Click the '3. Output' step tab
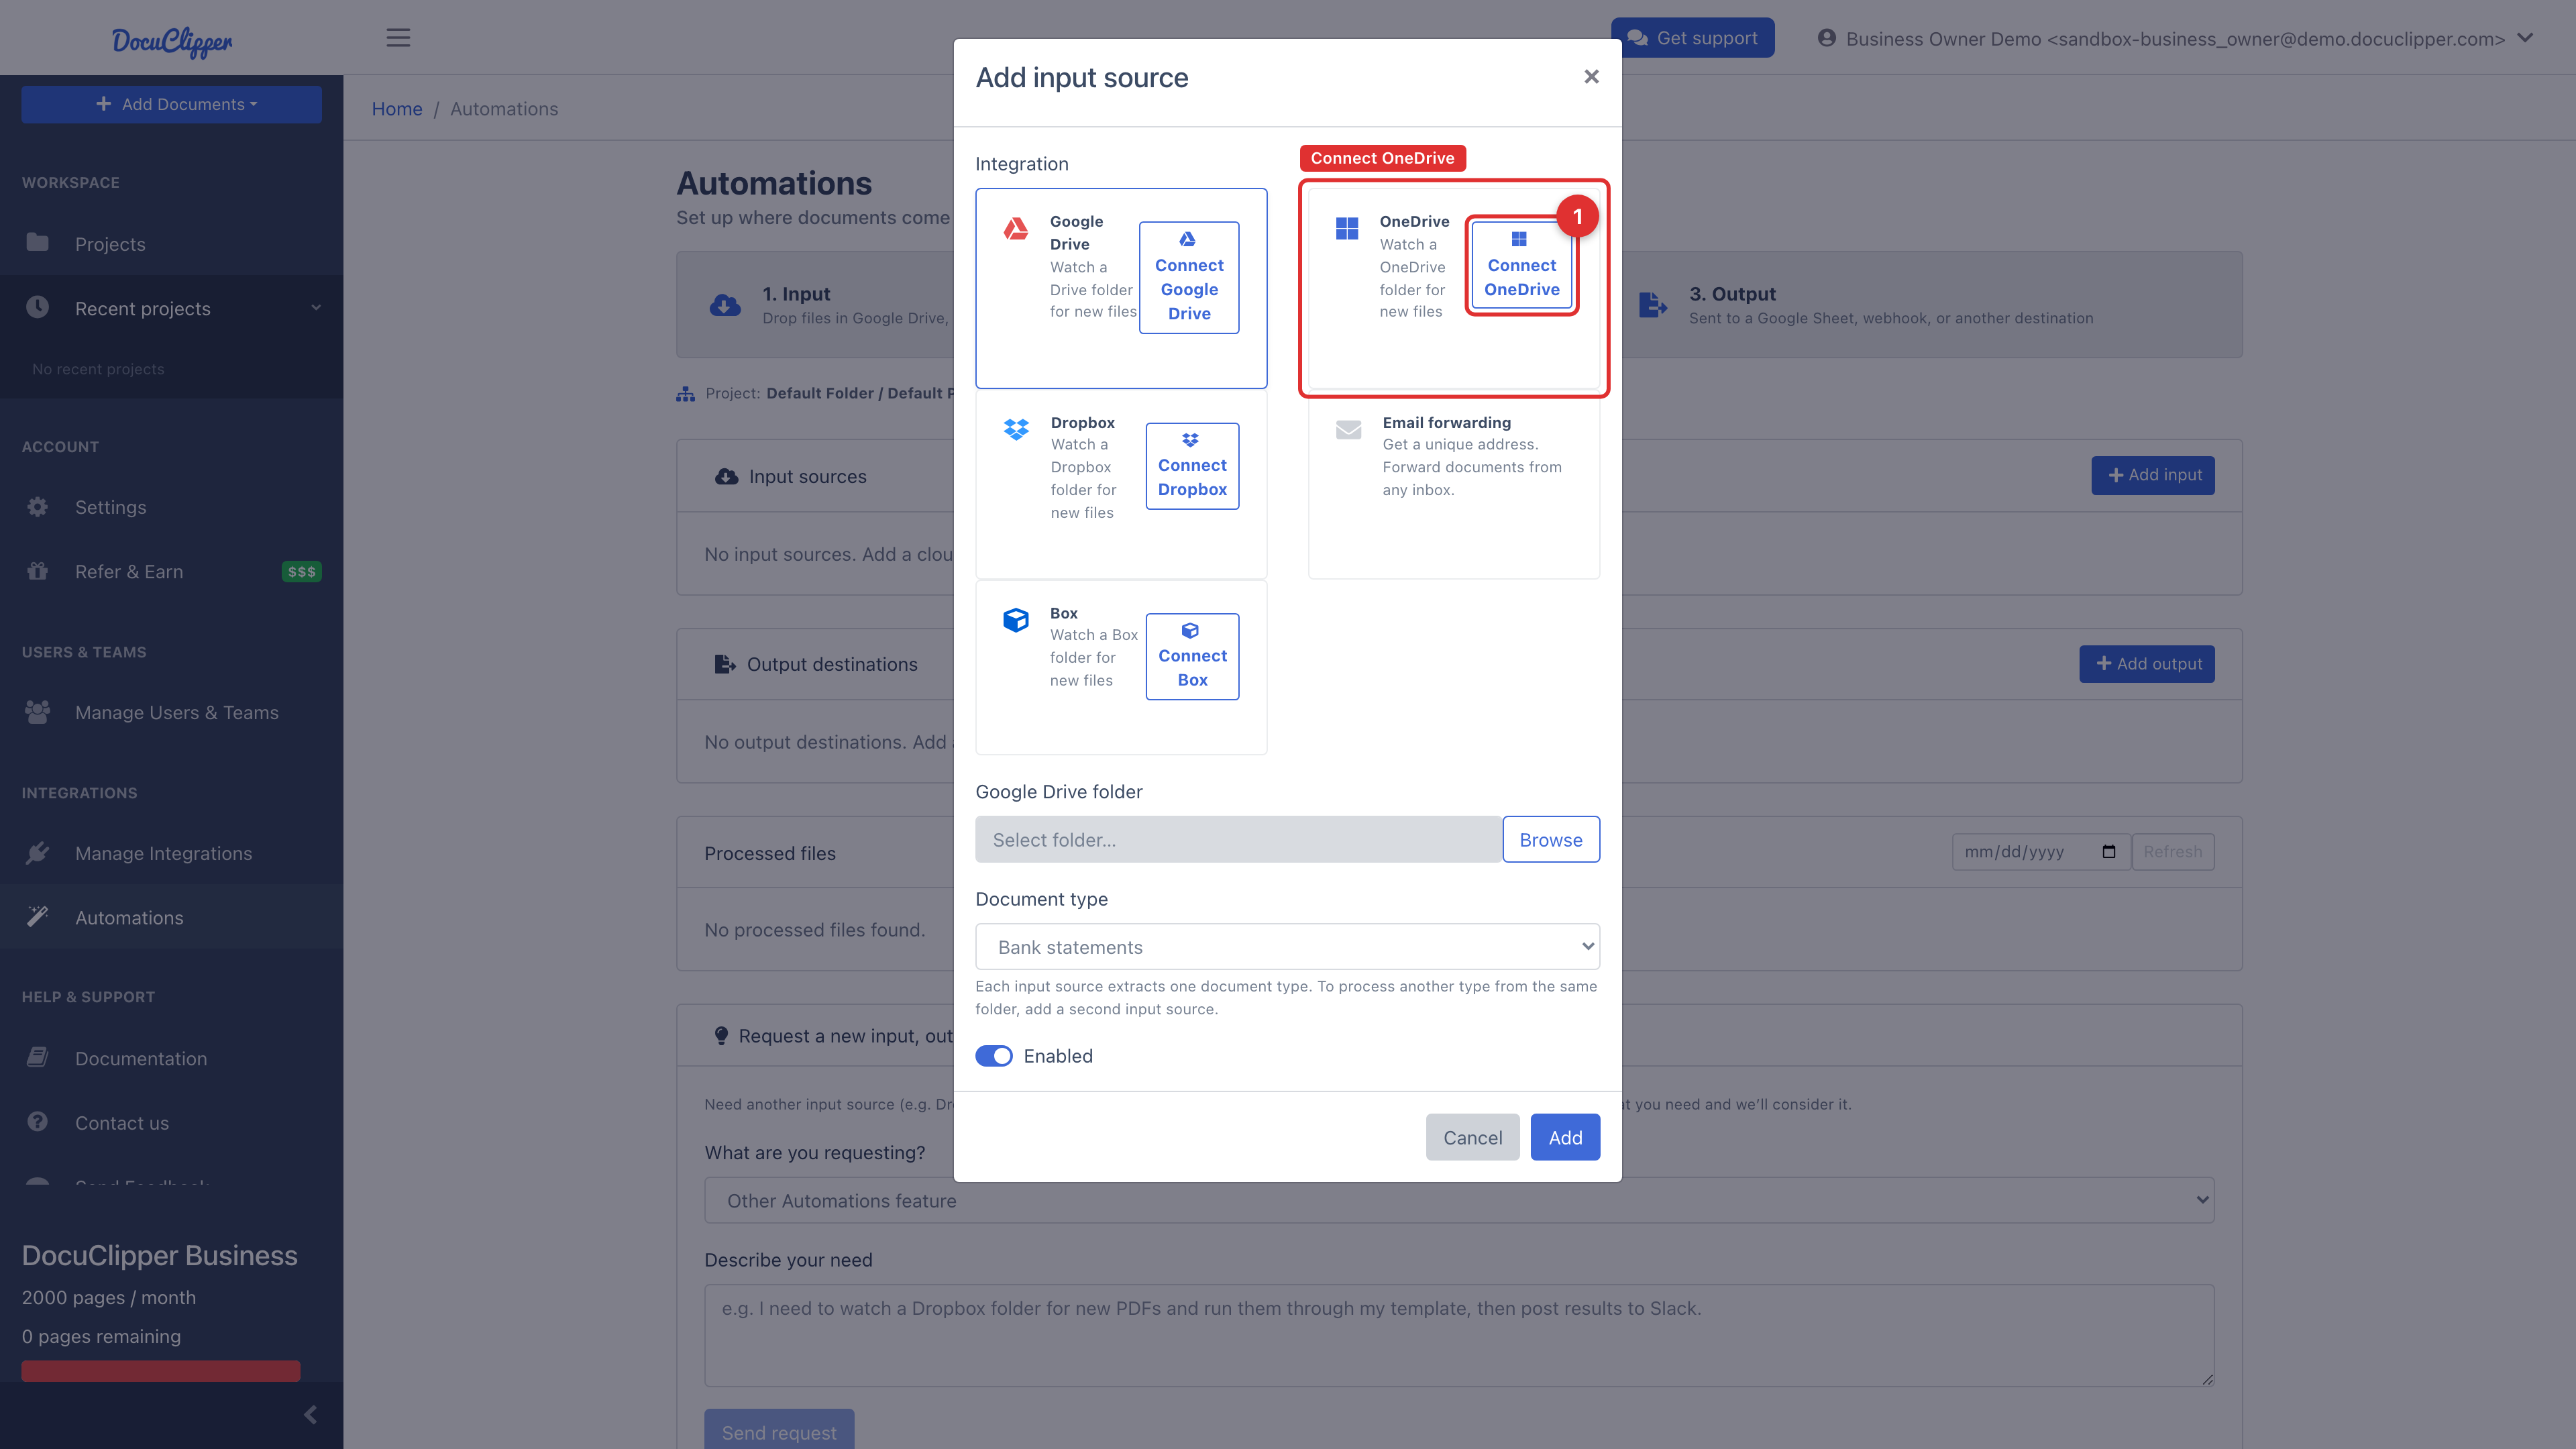 pos(1932,305)
